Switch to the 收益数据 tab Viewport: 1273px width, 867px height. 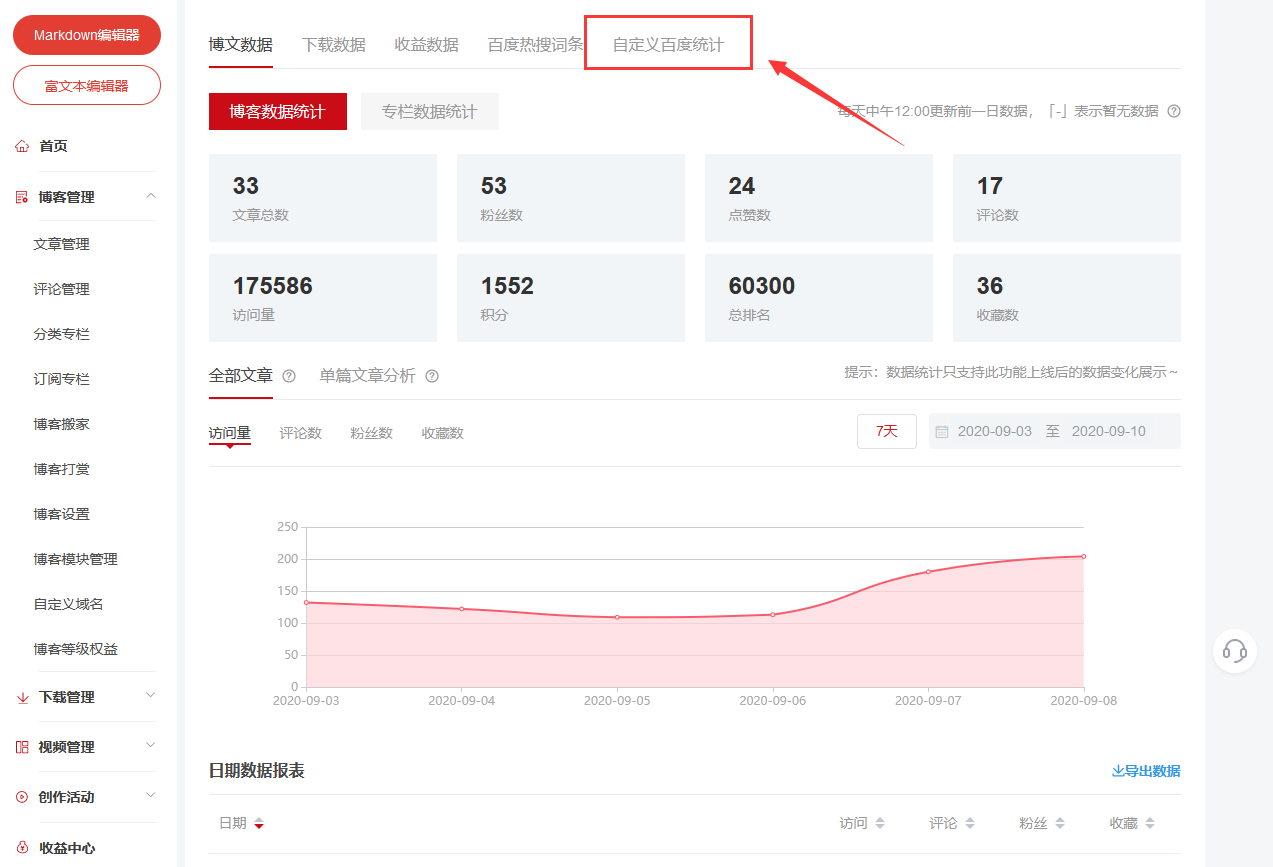coord(427,45)
